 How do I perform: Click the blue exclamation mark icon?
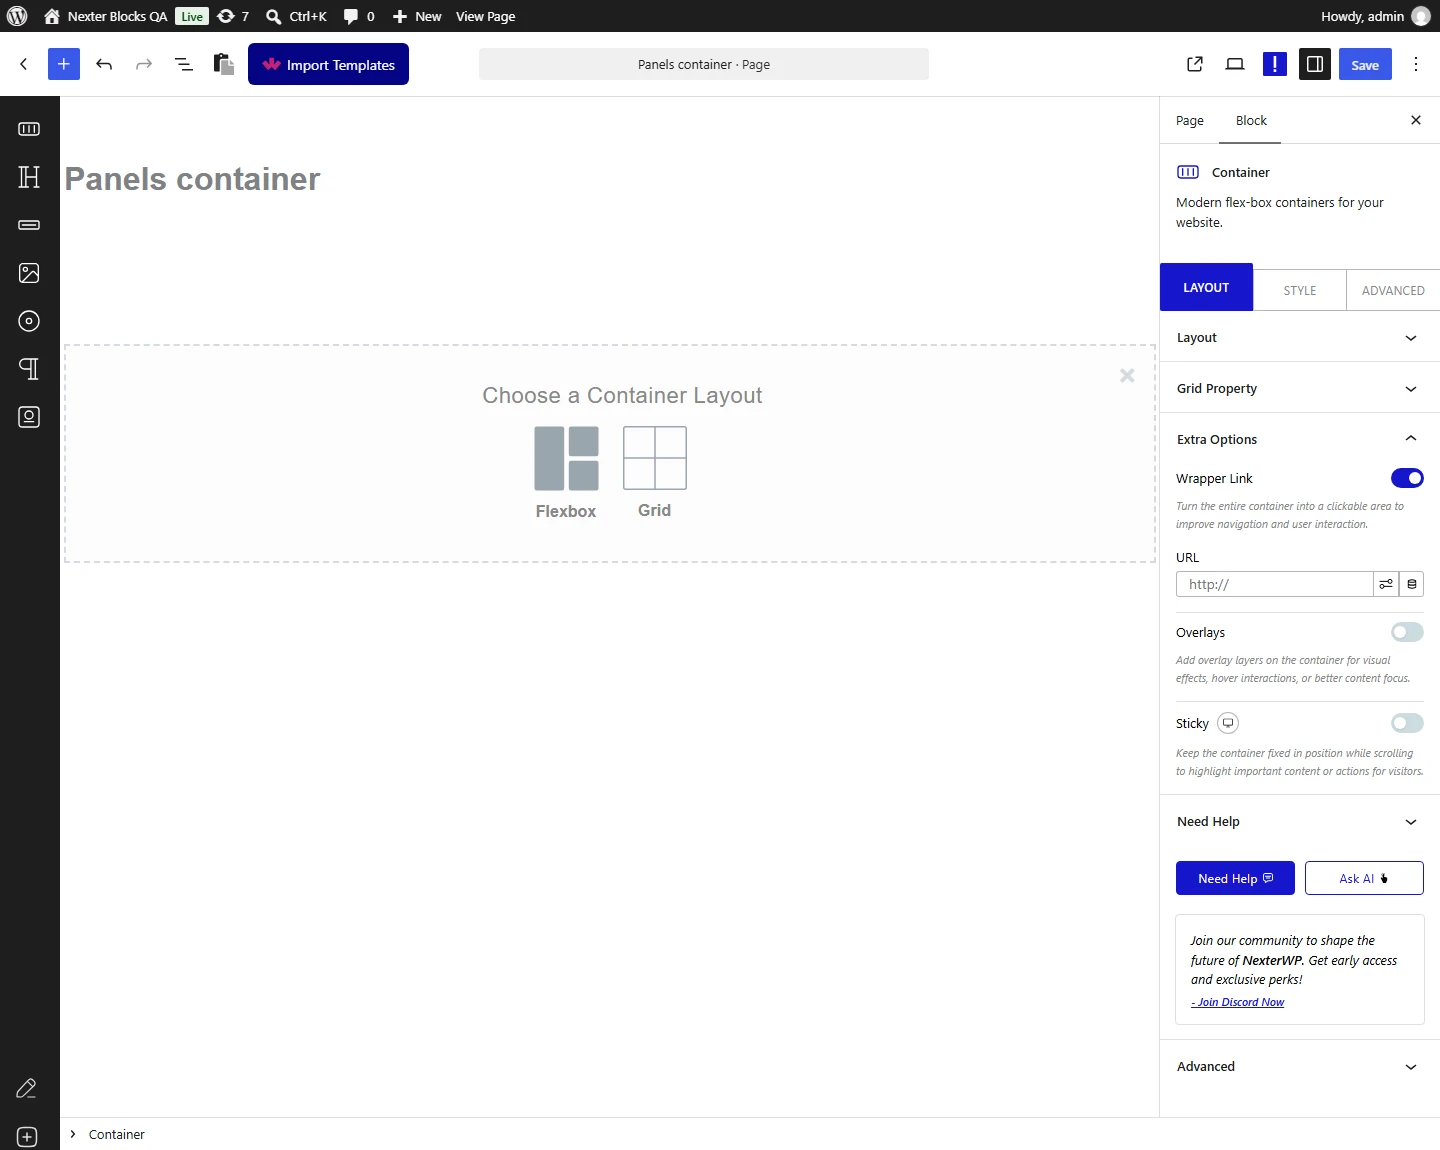tap(1275, 64)
